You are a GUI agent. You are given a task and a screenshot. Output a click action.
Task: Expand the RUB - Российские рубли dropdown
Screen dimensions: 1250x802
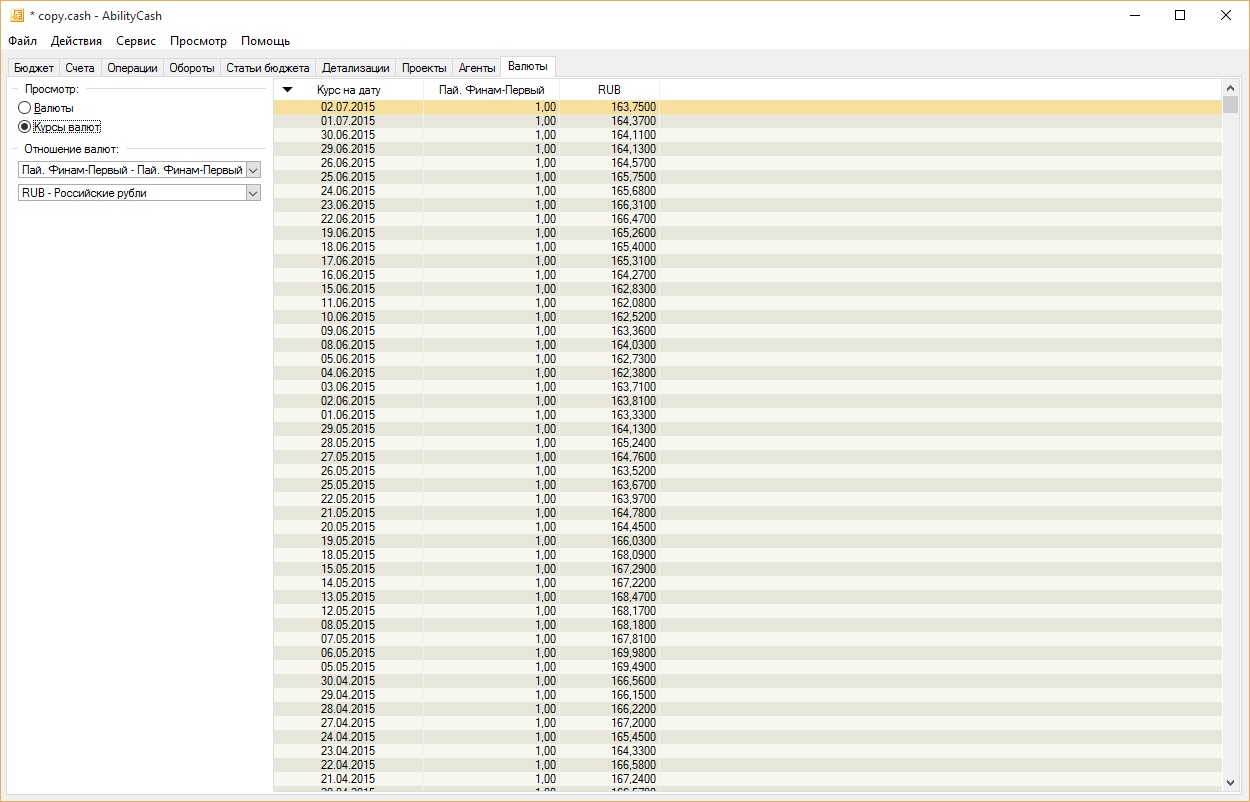coord(253,193)
